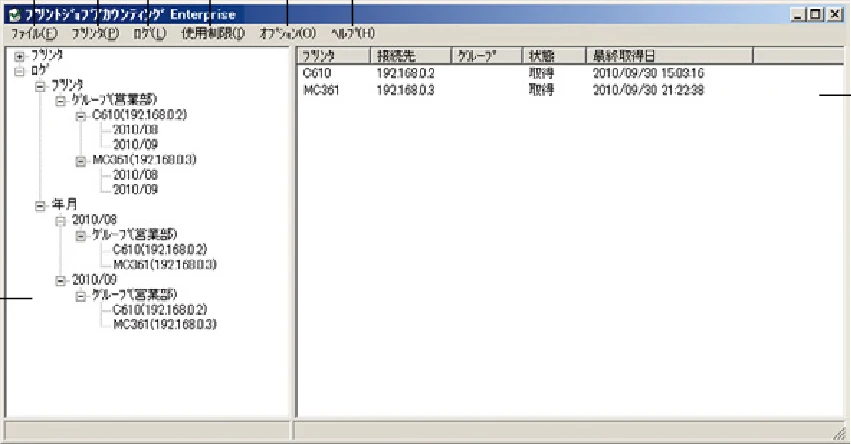
Task: Minimize the Enterprise window
Action: (x=797, y=15)
